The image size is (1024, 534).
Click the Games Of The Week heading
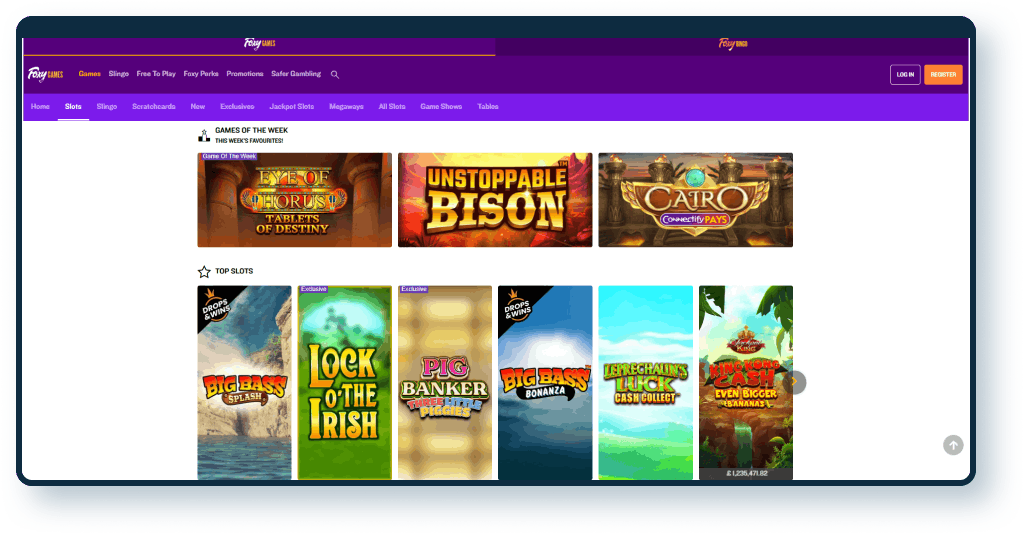(x=251, y=131)
